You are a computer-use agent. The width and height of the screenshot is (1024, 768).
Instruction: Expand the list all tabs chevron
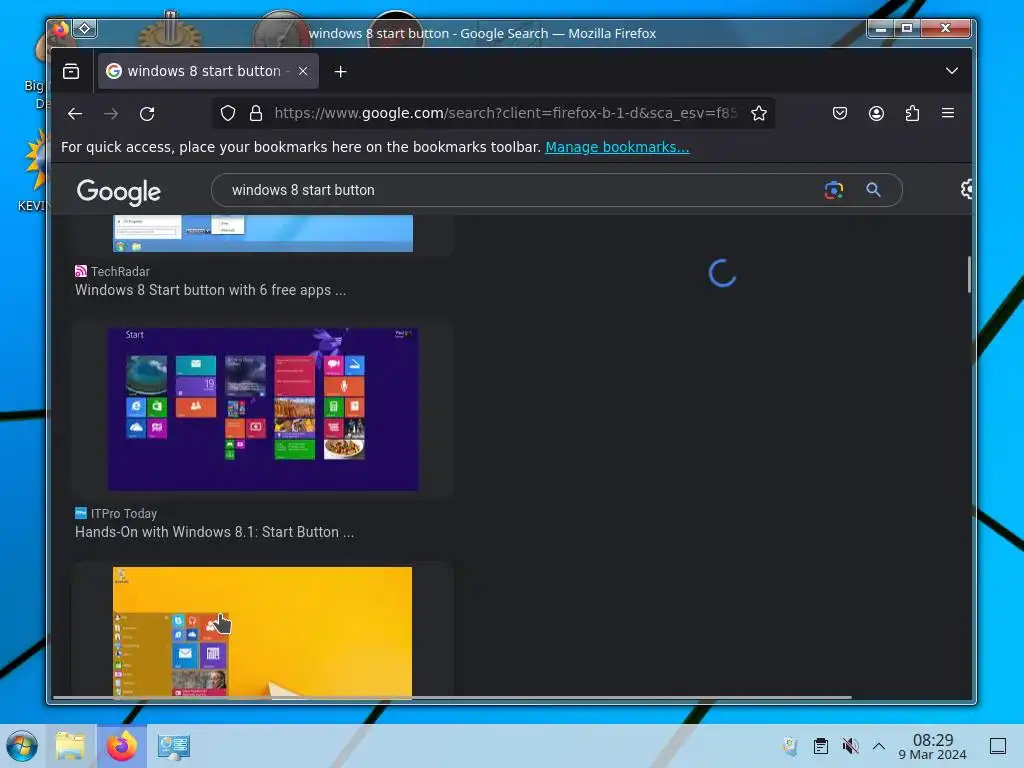tap(952, 71)
